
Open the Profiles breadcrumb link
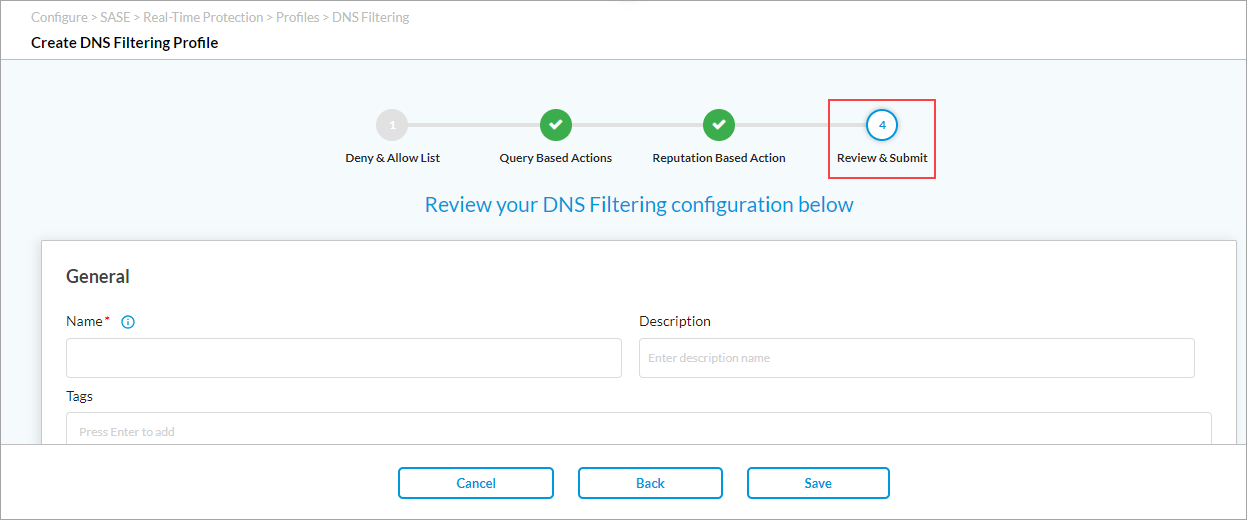(298, 18)
